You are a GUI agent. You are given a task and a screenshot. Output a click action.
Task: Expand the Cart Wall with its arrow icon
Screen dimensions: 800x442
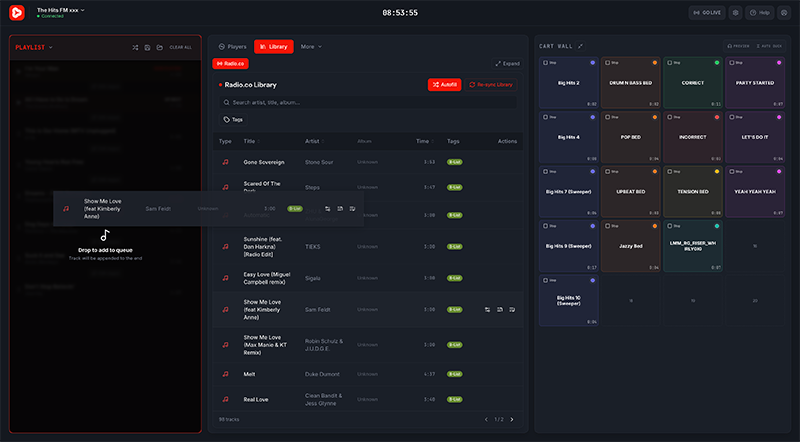580,46
